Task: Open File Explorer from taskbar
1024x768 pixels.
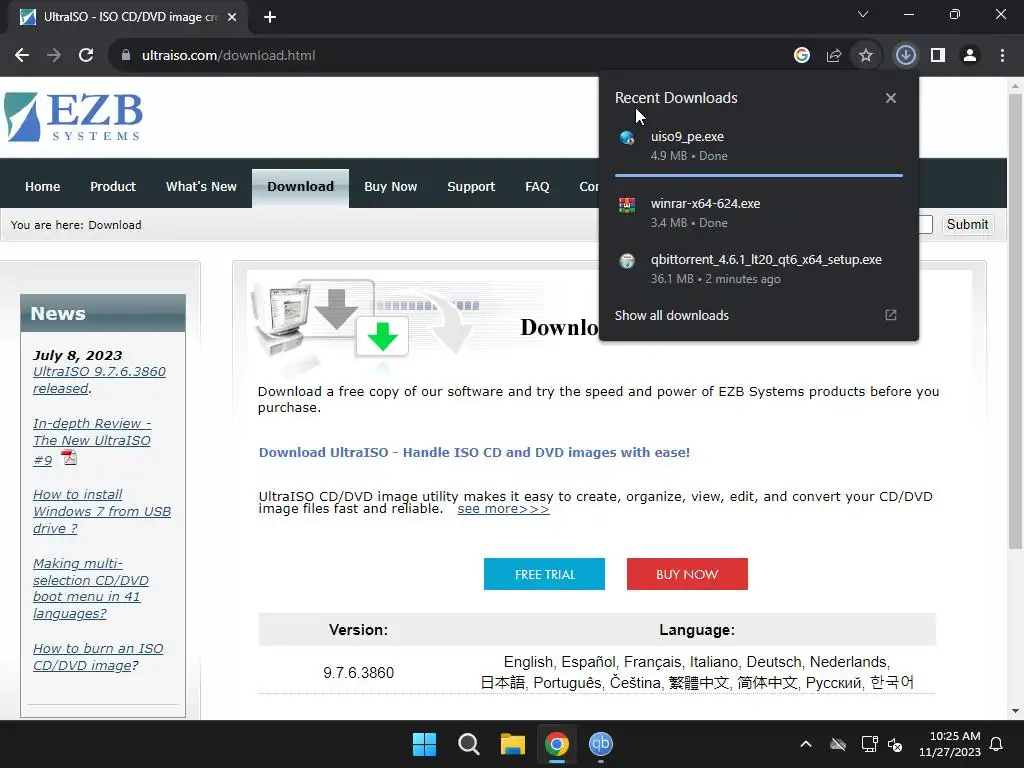Action: point(513,744)
